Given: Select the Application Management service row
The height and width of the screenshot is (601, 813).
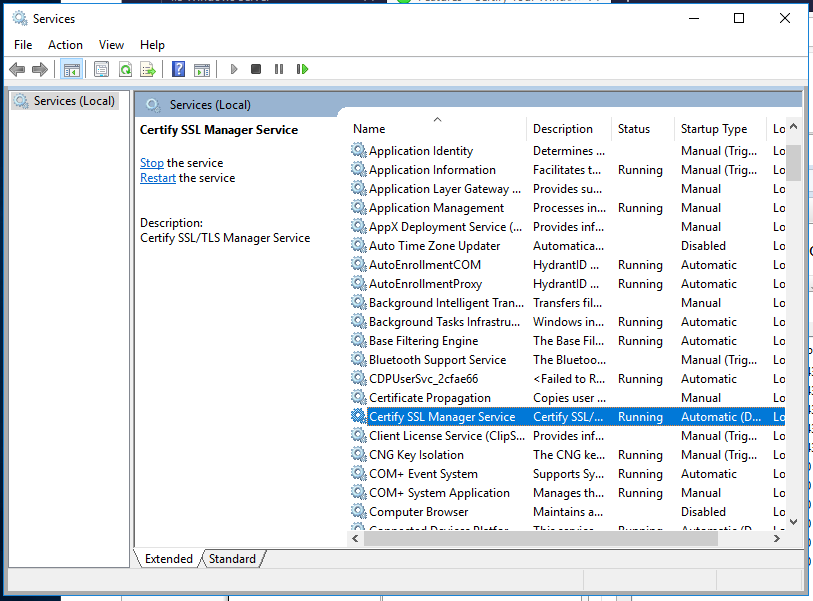Looking at the screenshot, I should [x=568, y=207].
